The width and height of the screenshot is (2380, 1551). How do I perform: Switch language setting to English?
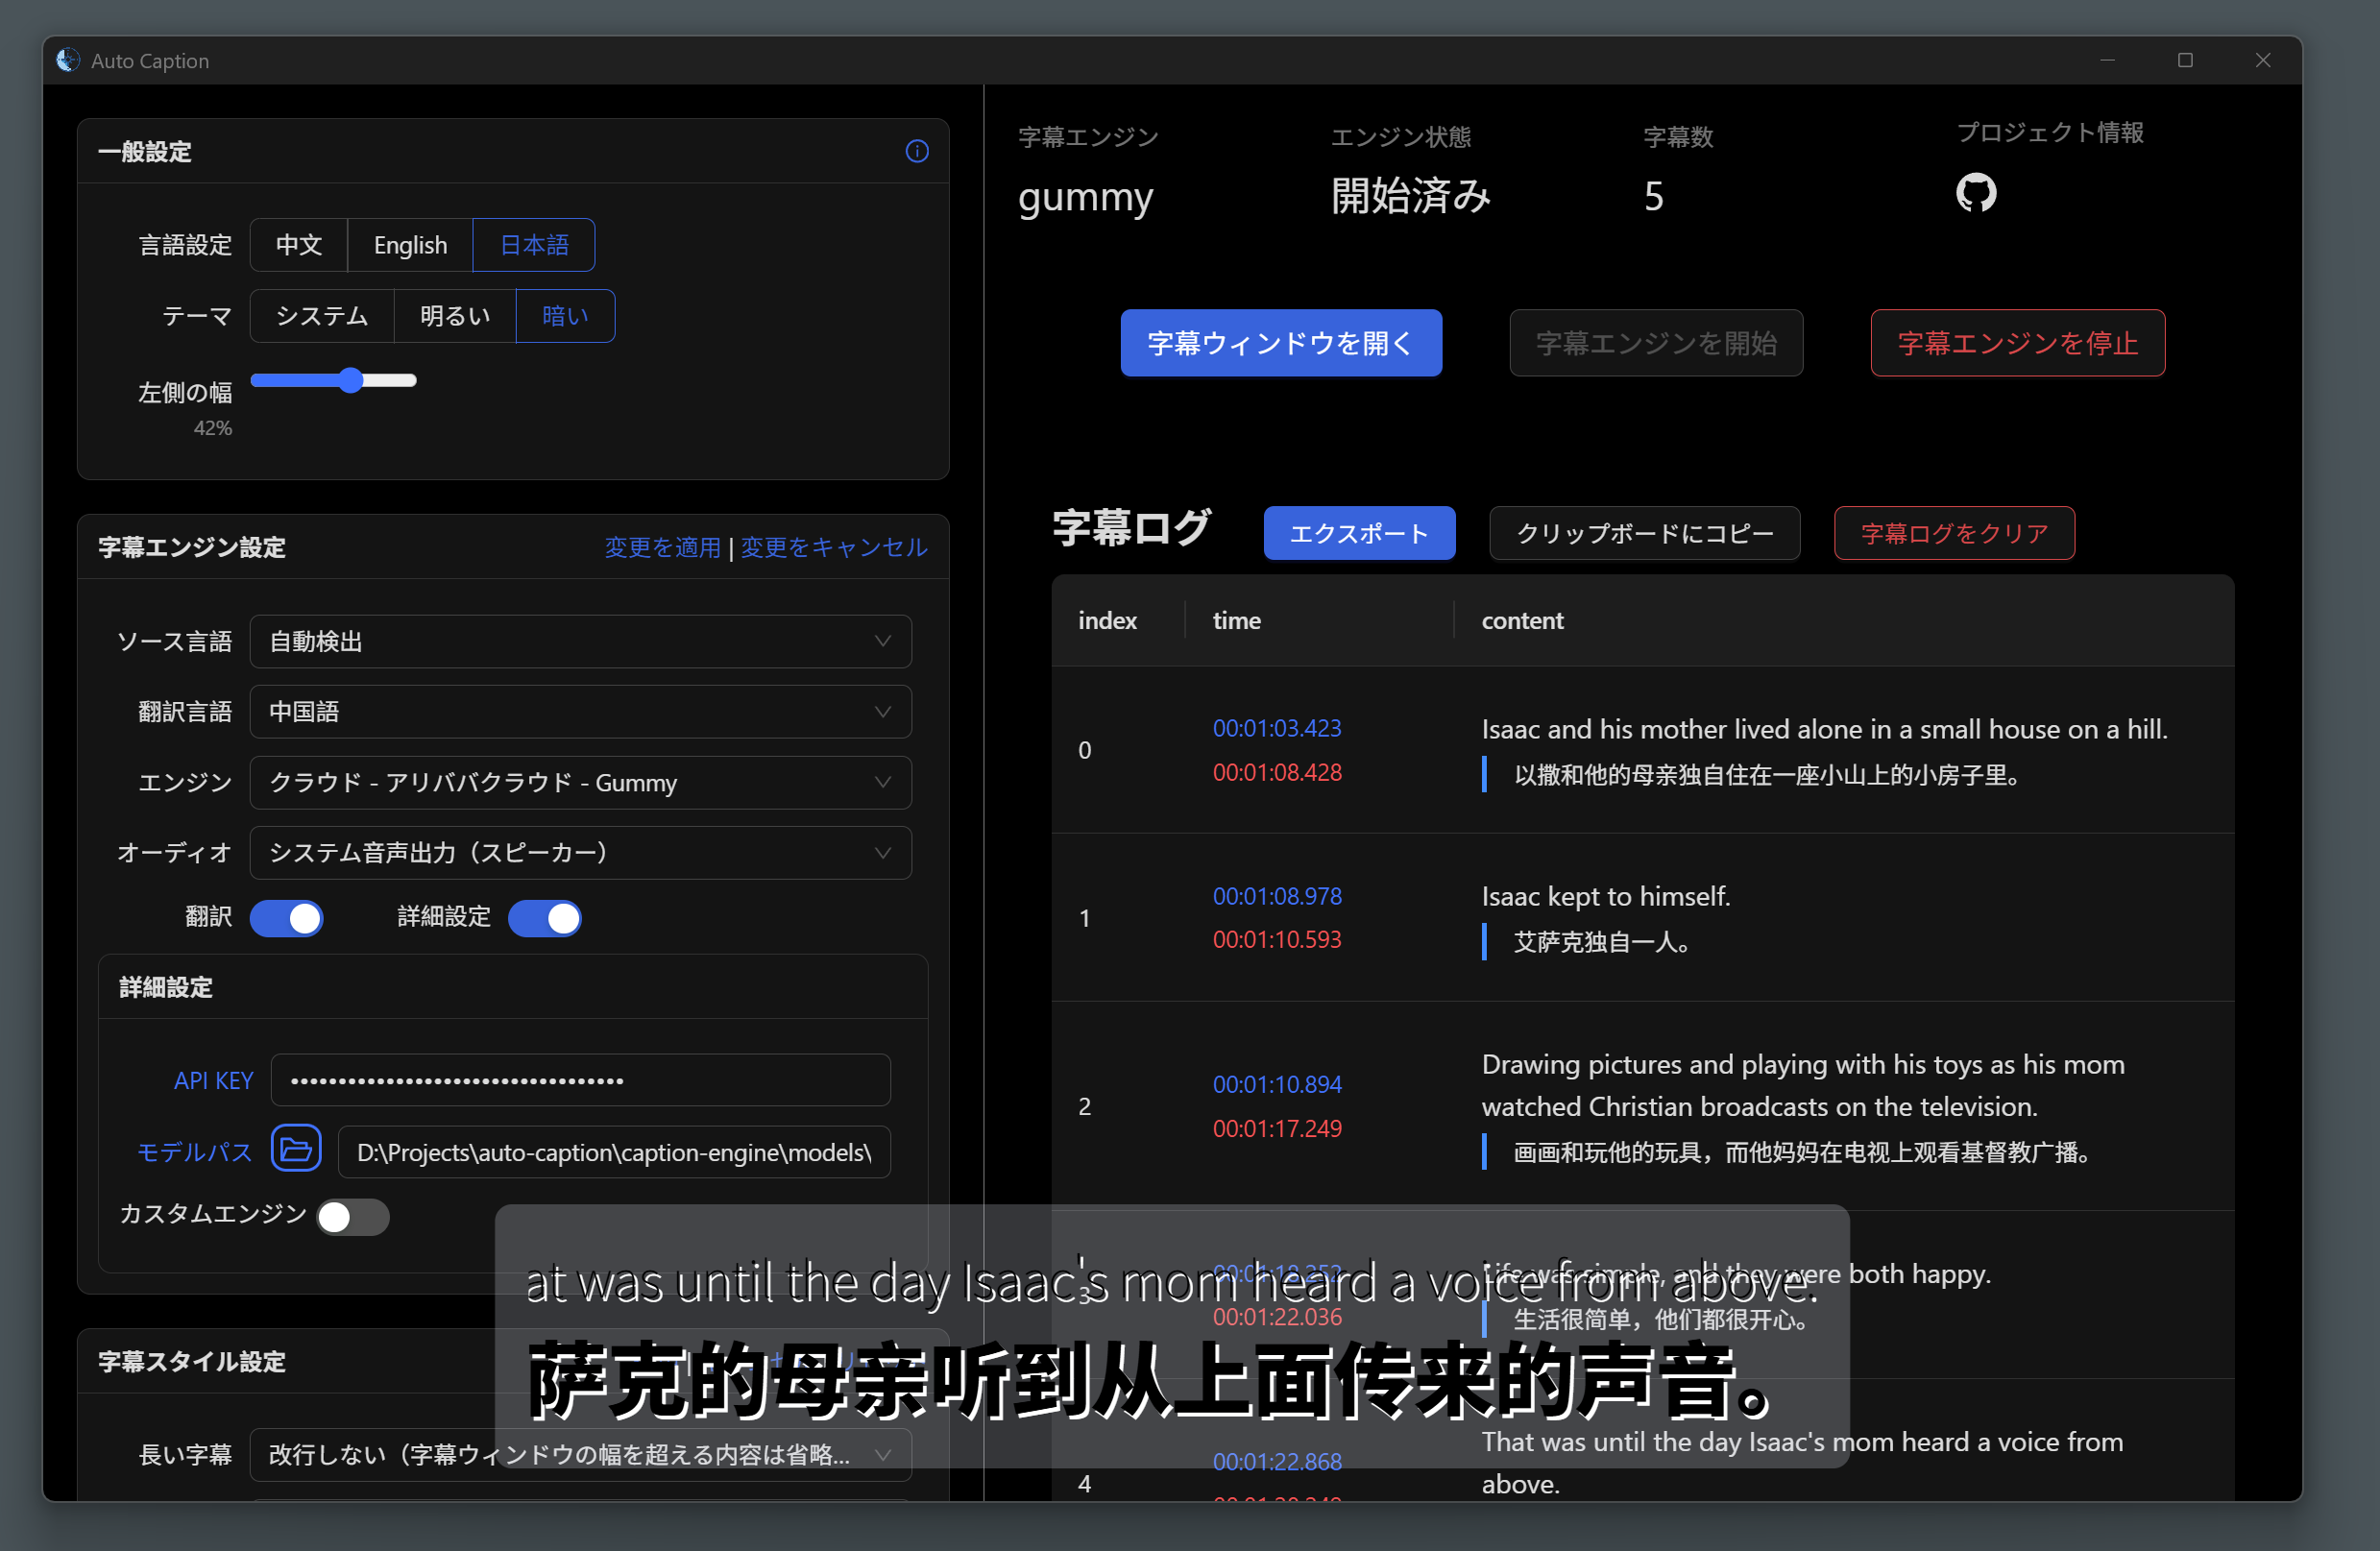click(x=410, y=245)
